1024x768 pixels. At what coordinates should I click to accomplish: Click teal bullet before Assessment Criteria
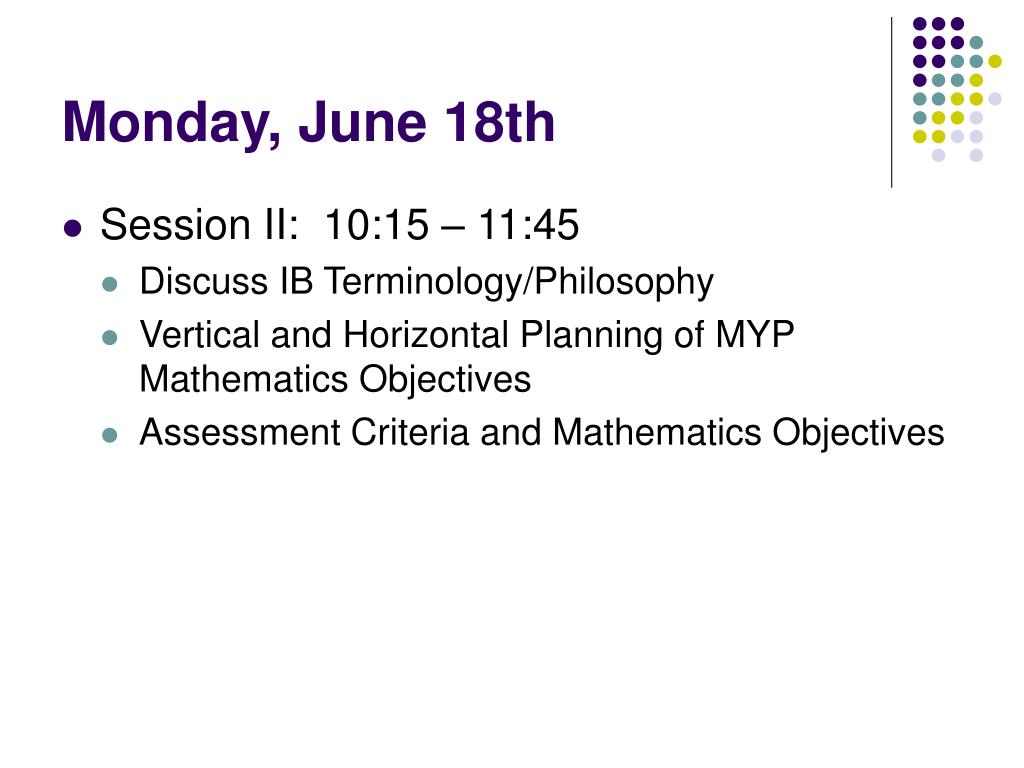(x=110, y=435)
